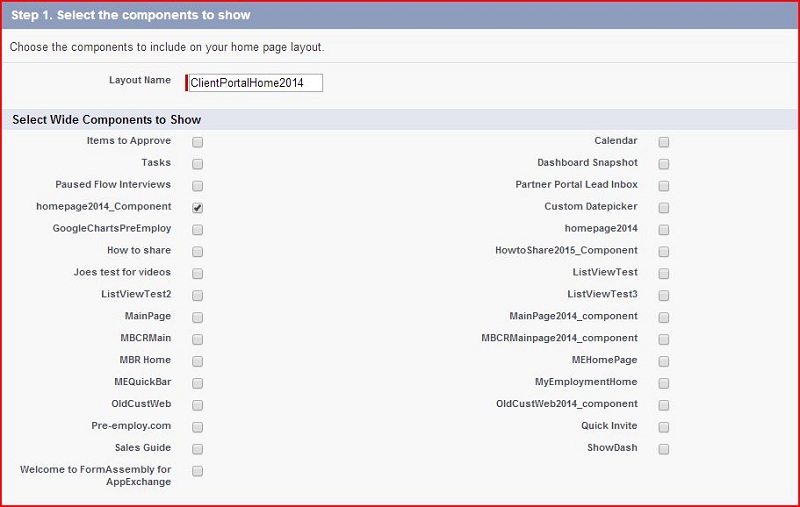This screenshot has height=507, width=800.
Task: Click the Layout Name input field
Action: click(256, 83)
